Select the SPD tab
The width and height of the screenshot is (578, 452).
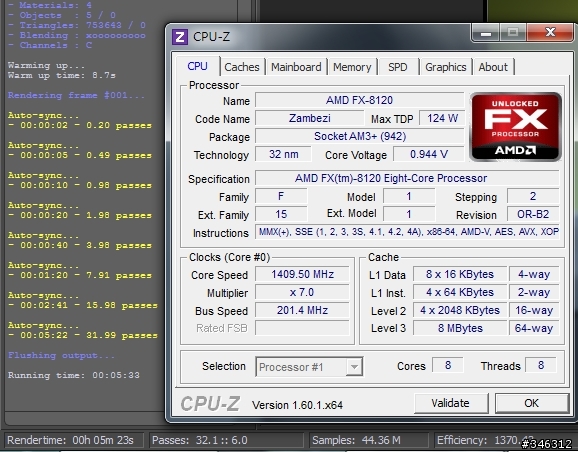coord(397,67)
